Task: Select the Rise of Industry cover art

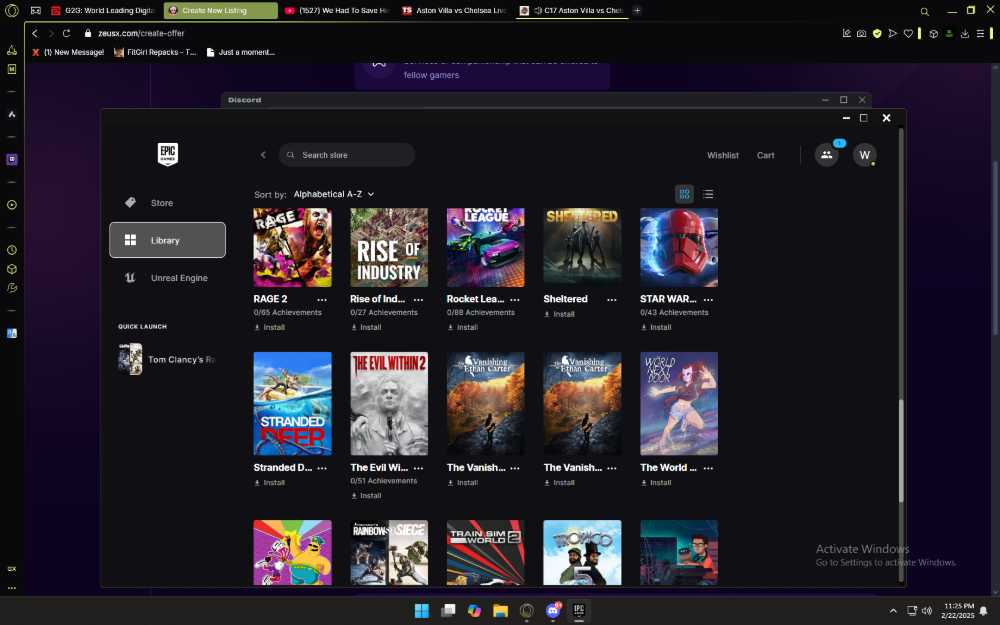Action: point(389,247)
